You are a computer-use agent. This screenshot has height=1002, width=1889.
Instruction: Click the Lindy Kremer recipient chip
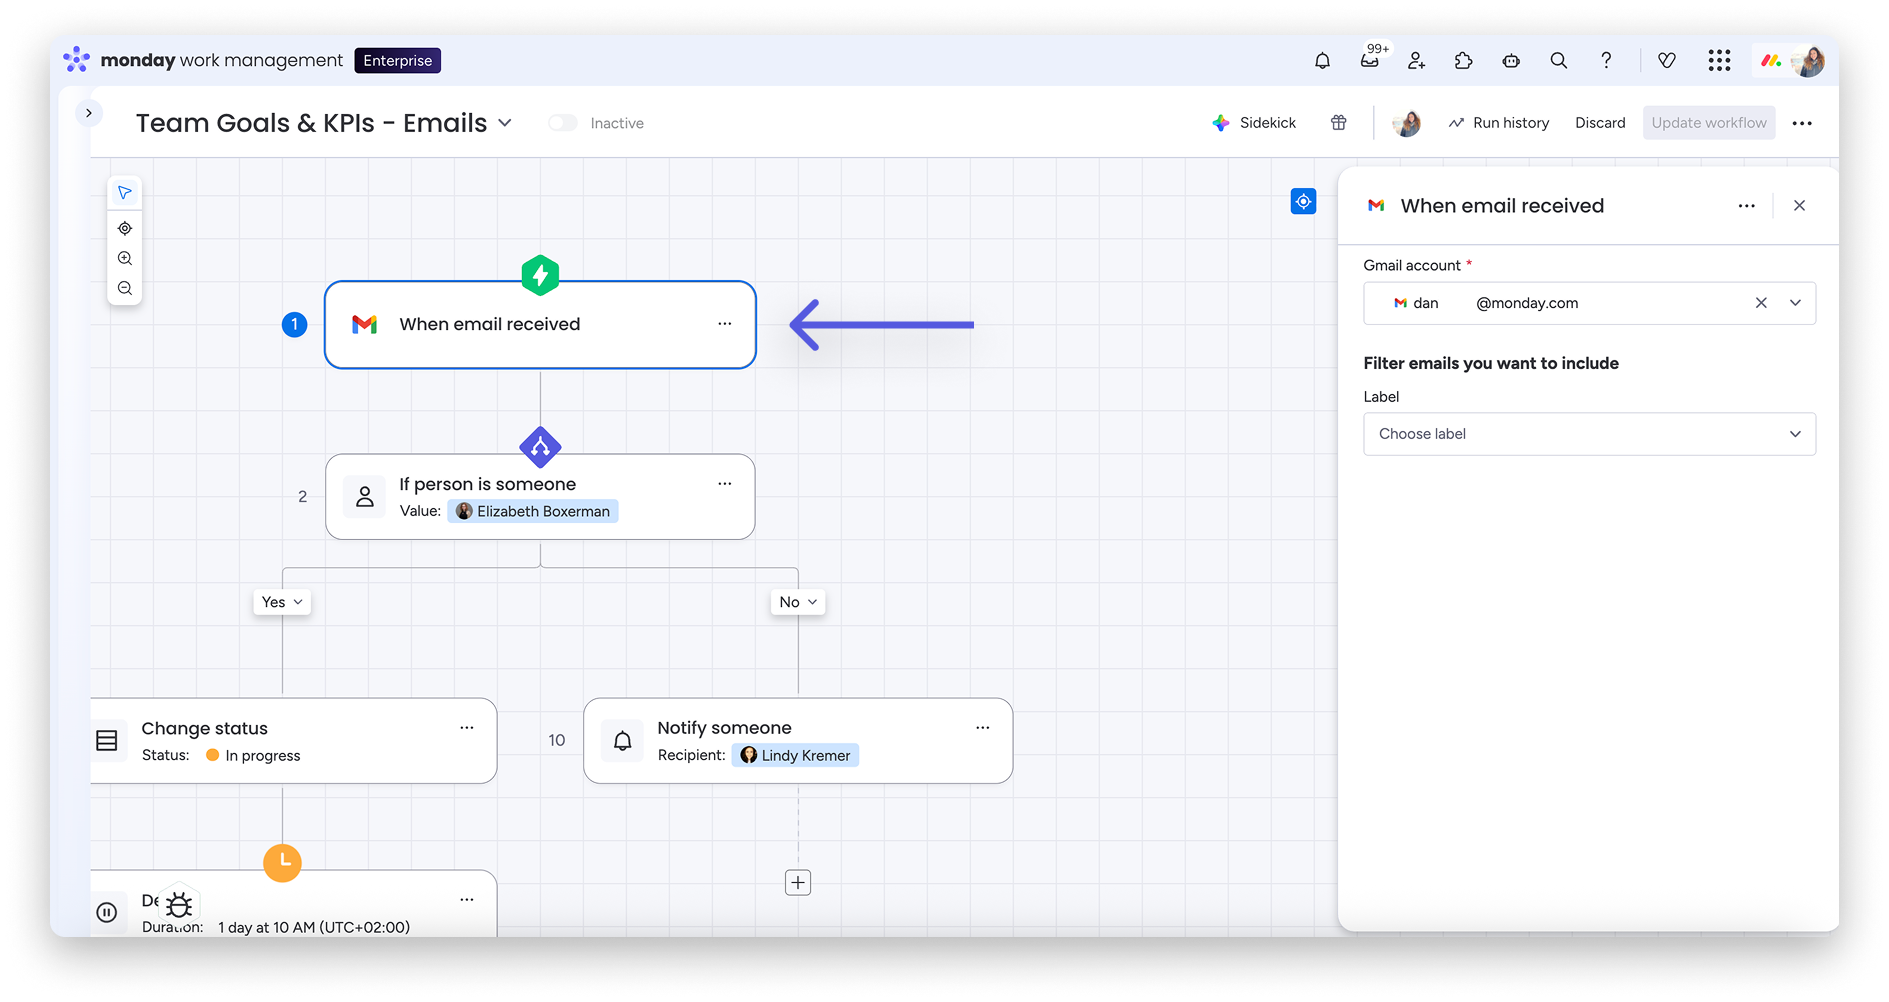click(x=795, y=755)
